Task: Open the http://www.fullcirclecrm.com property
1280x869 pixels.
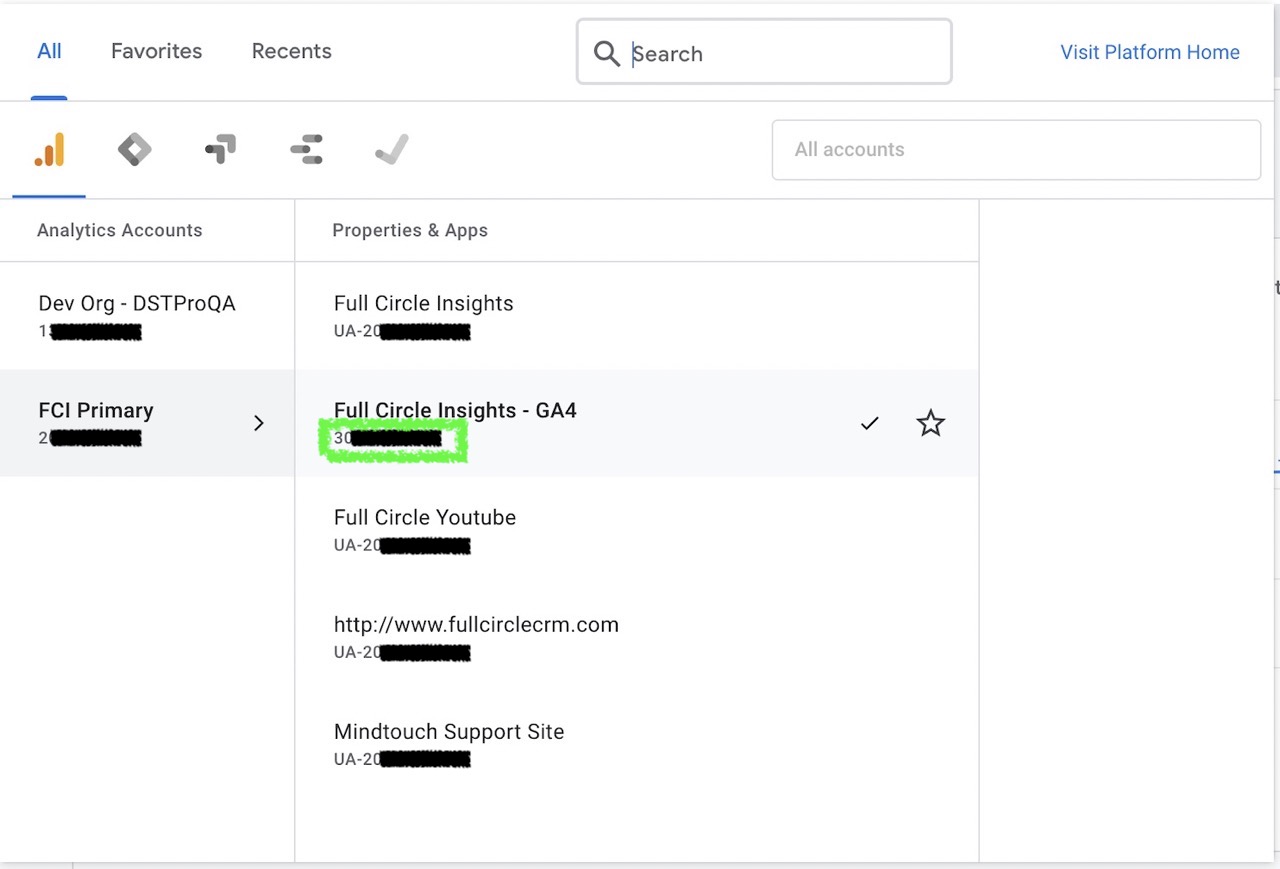Action: 637,637
